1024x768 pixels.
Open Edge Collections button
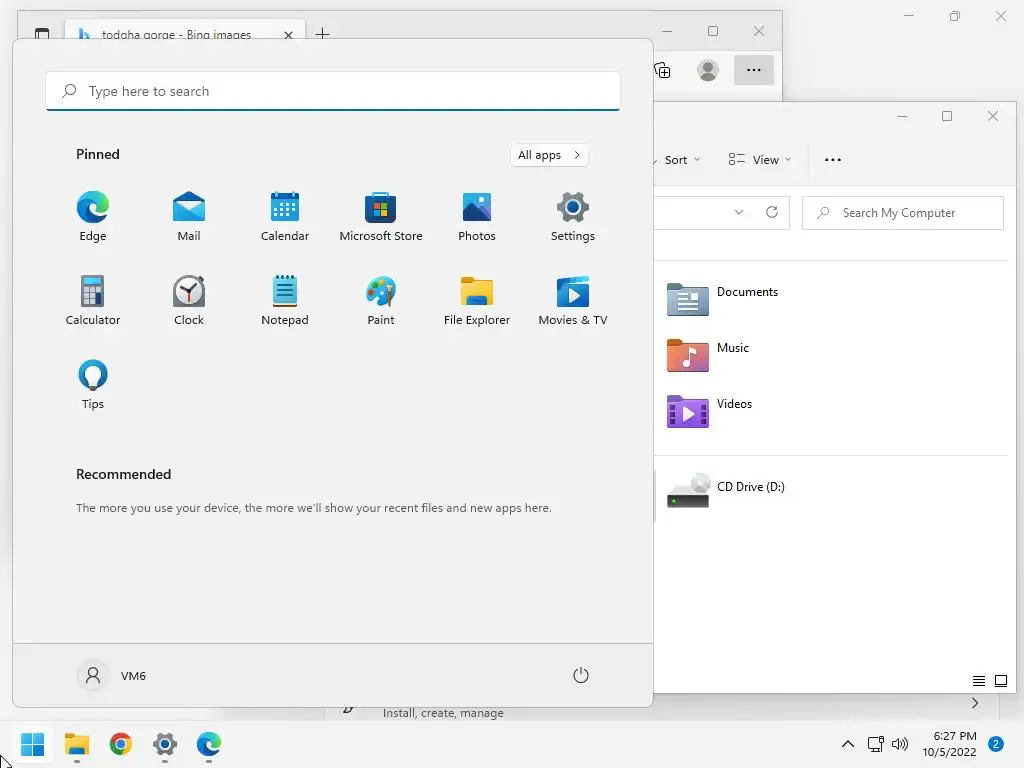click(663, 70)
